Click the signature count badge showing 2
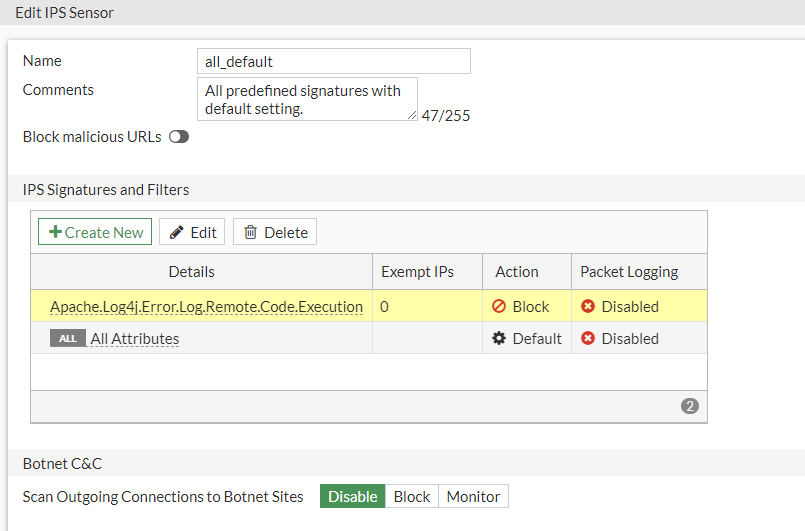Image resolution: width=805 pixels, height=531 pixels. tap(690, 406)
